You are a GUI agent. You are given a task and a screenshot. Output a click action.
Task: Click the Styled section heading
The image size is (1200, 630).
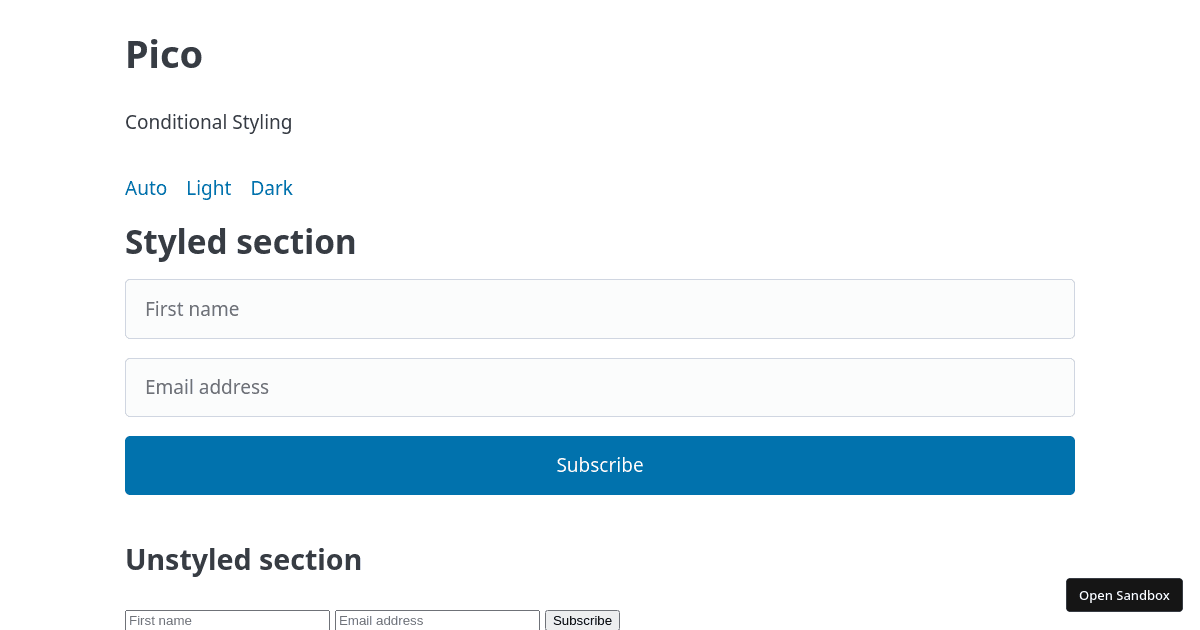tap(240, 241)
